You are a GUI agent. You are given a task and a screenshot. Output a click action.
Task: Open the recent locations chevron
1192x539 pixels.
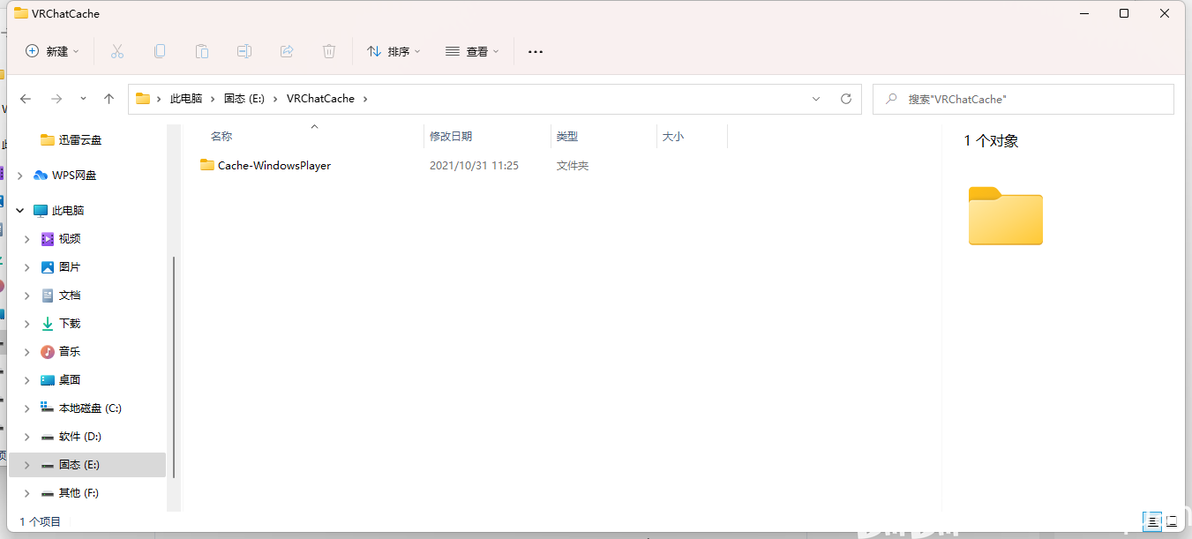pos(83,99)
